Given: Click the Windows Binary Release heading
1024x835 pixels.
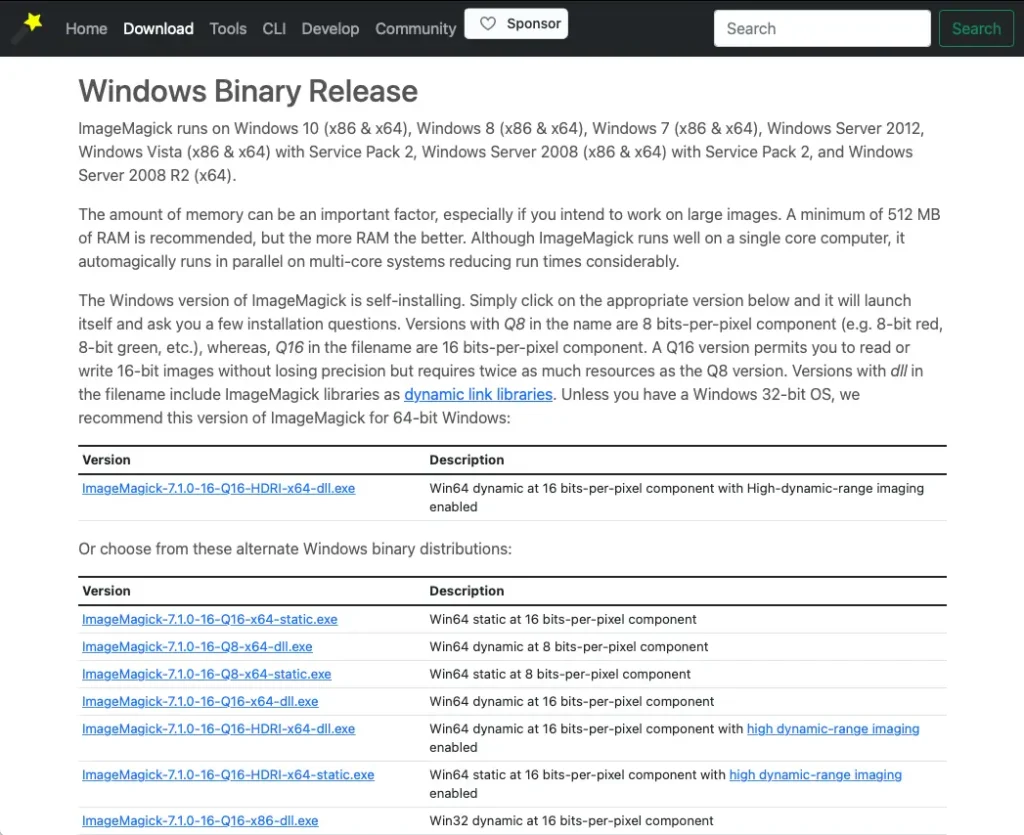Looking at the screenshot, I should pos(248,91).
